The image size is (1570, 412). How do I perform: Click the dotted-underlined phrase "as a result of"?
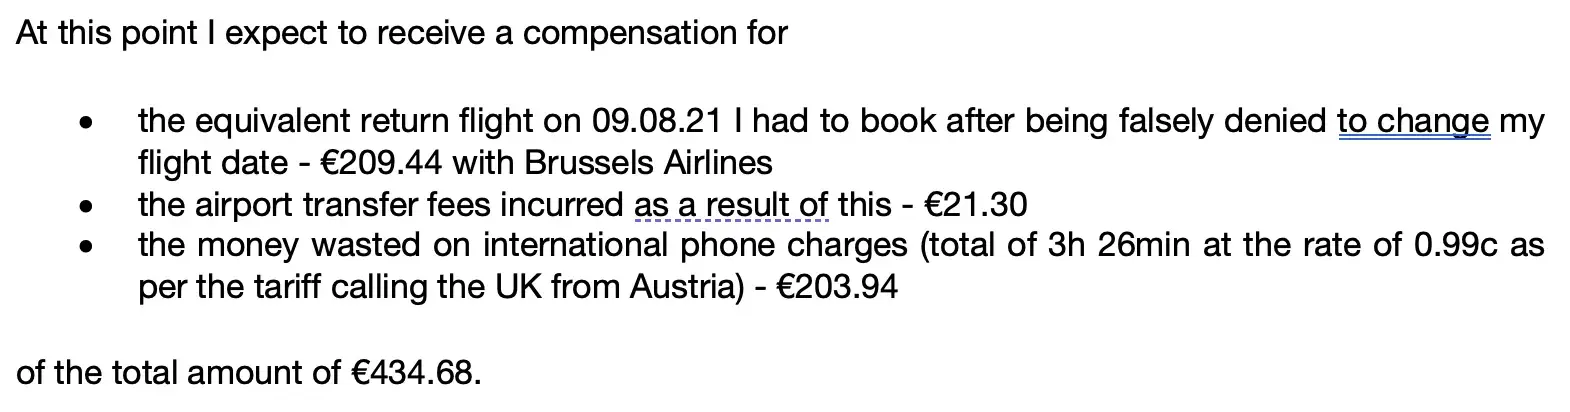[731, 204]
